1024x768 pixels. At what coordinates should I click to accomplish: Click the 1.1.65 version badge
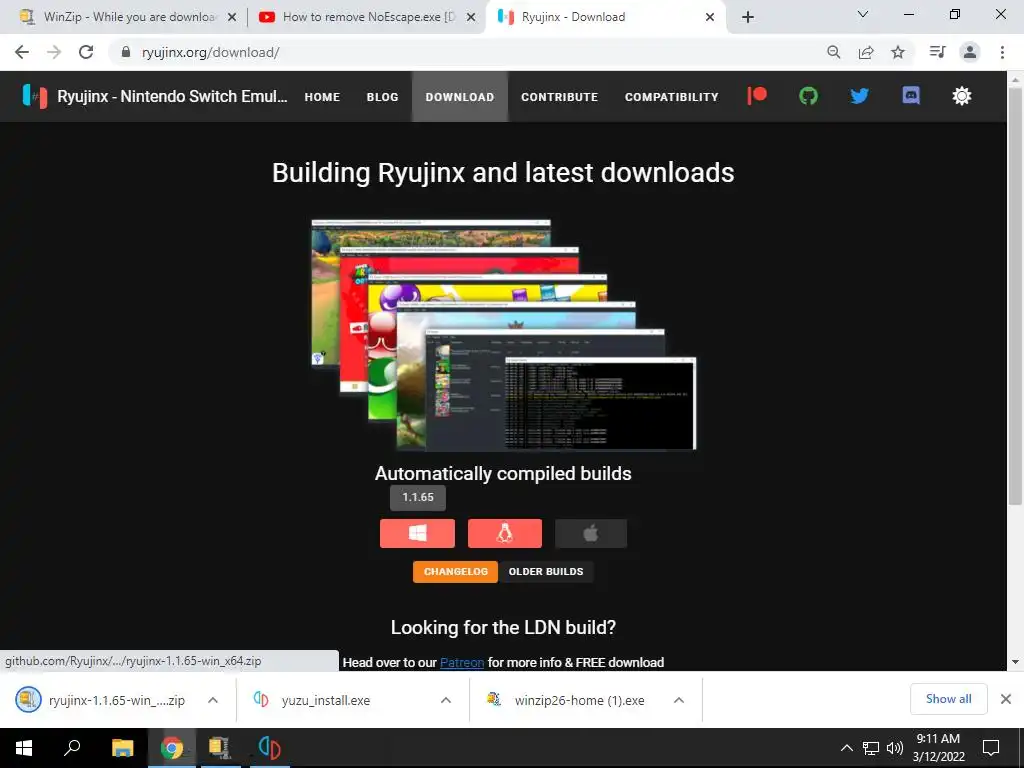(x=418, y=498)
